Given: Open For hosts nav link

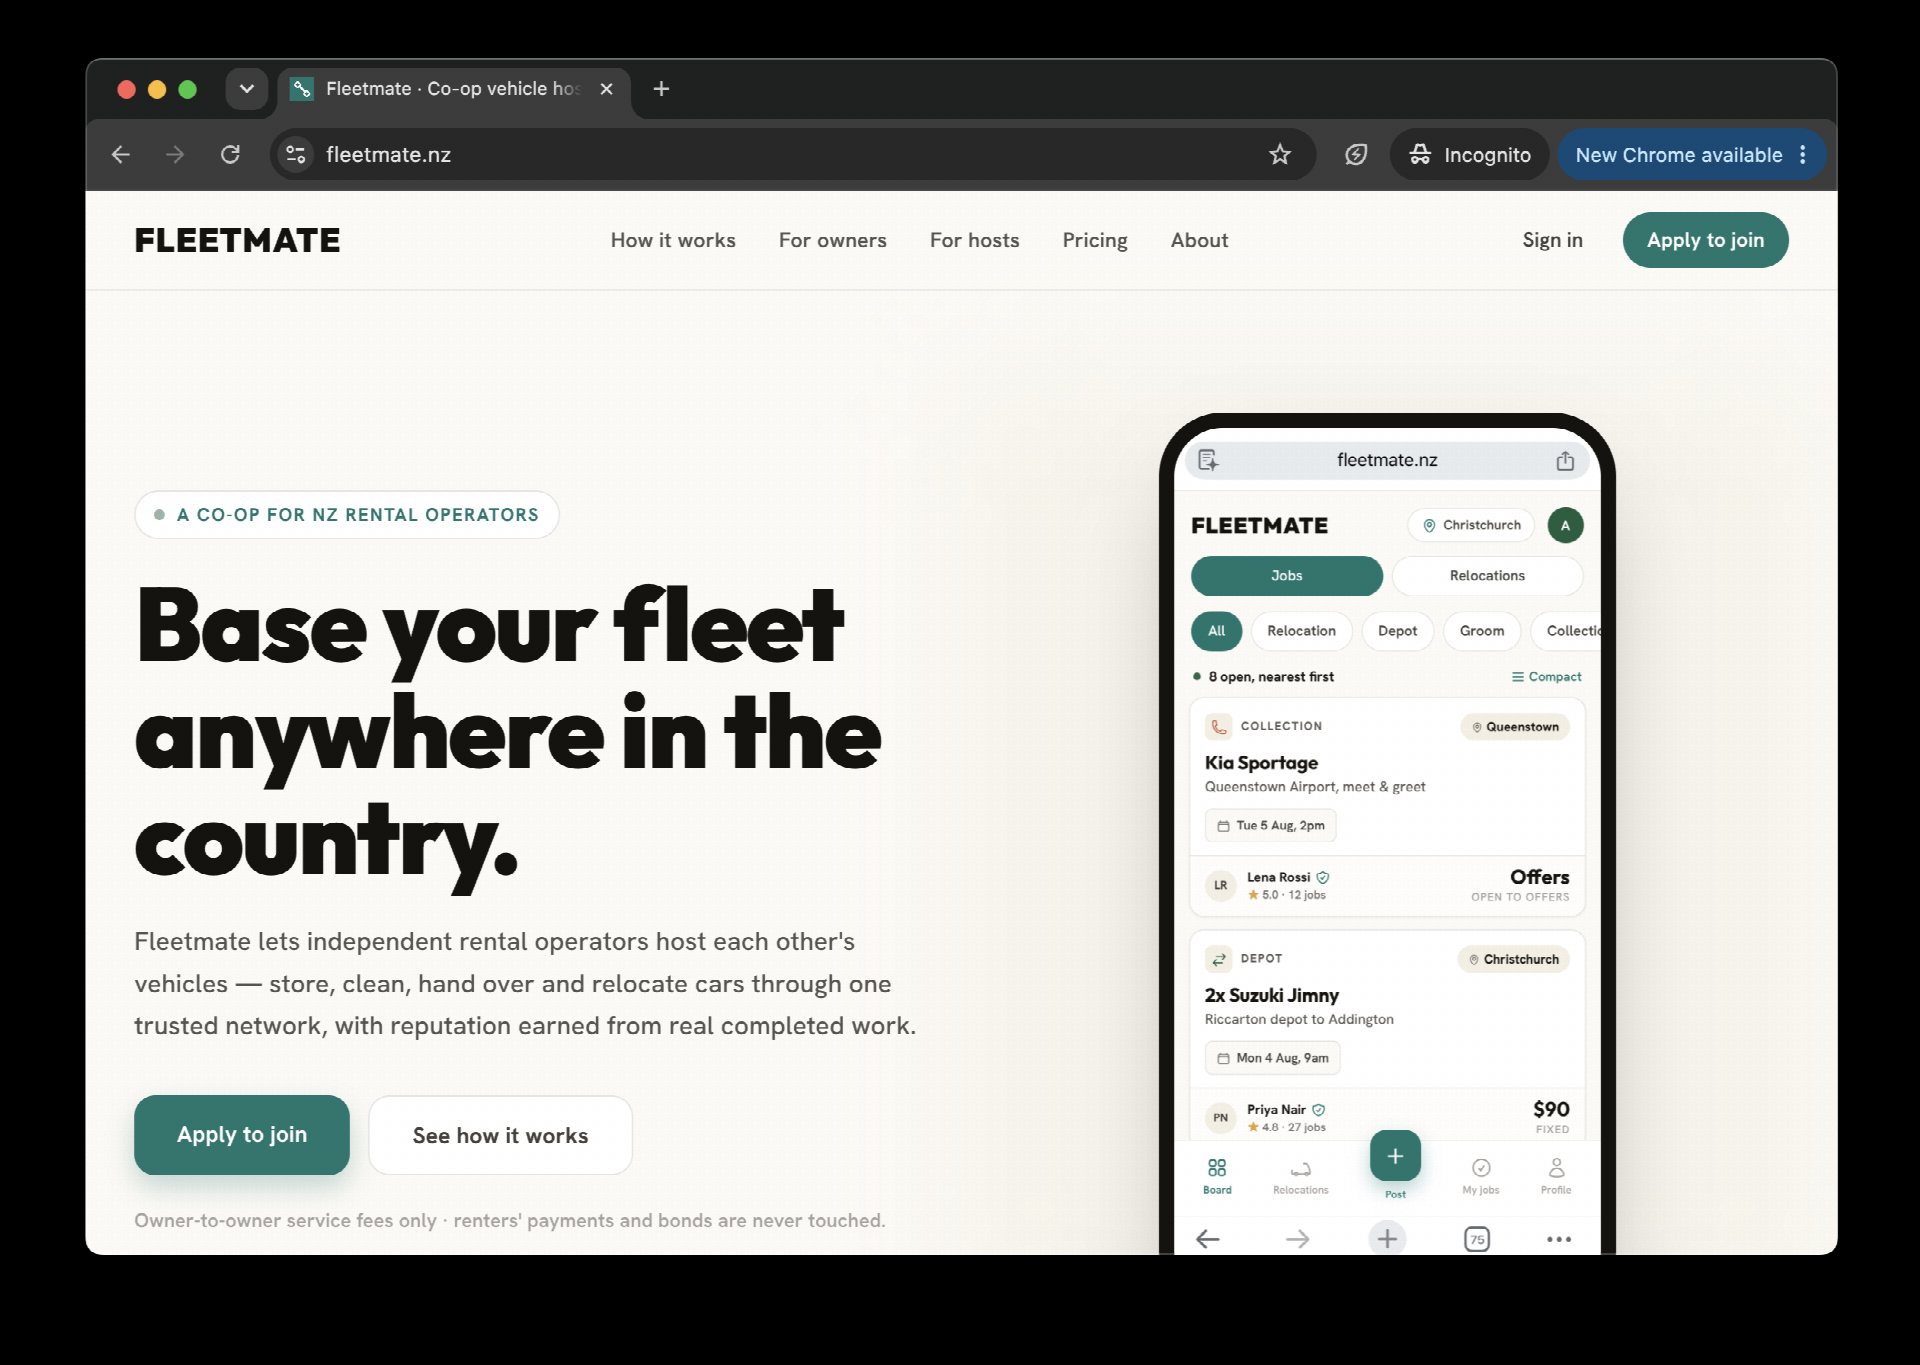Looking at the screenshot, I should (974, 240).
